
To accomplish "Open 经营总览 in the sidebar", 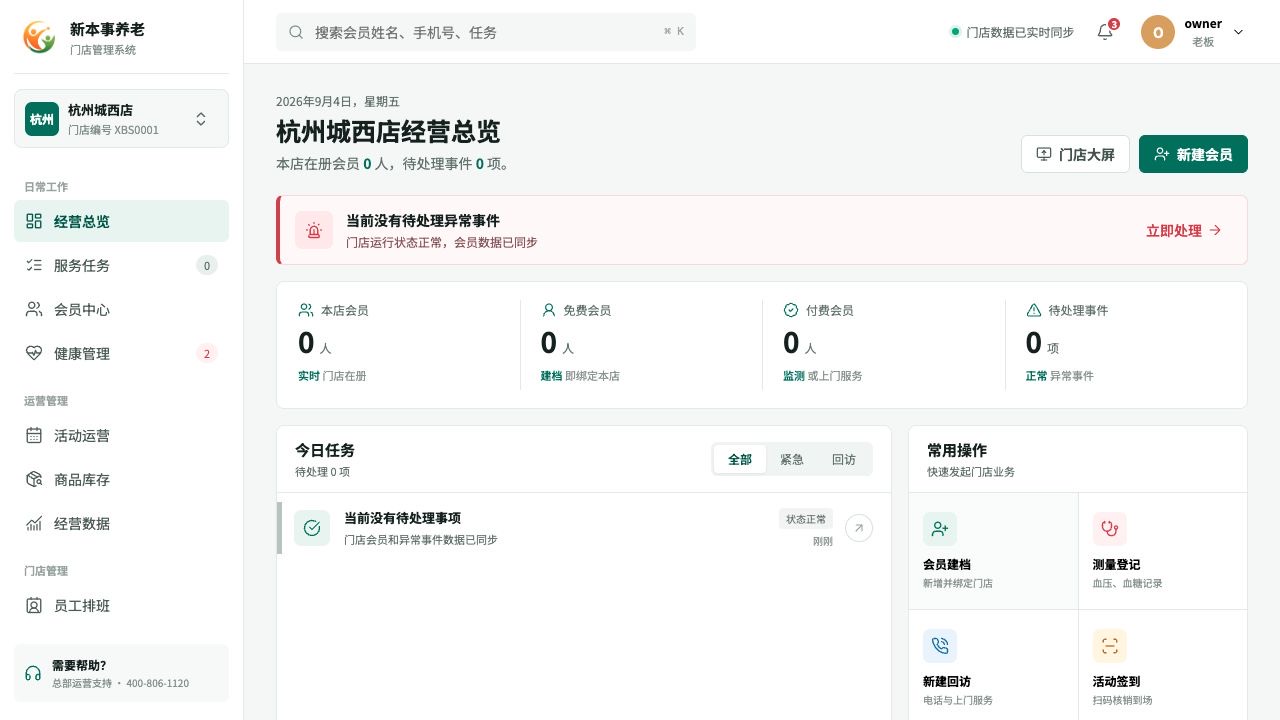I will tap(121, 221).
